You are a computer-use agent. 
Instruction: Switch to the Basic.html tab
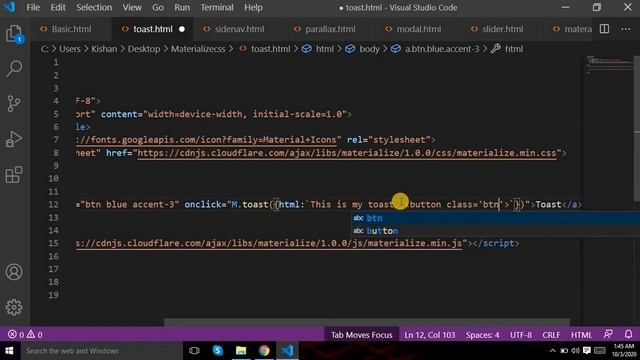71,29
